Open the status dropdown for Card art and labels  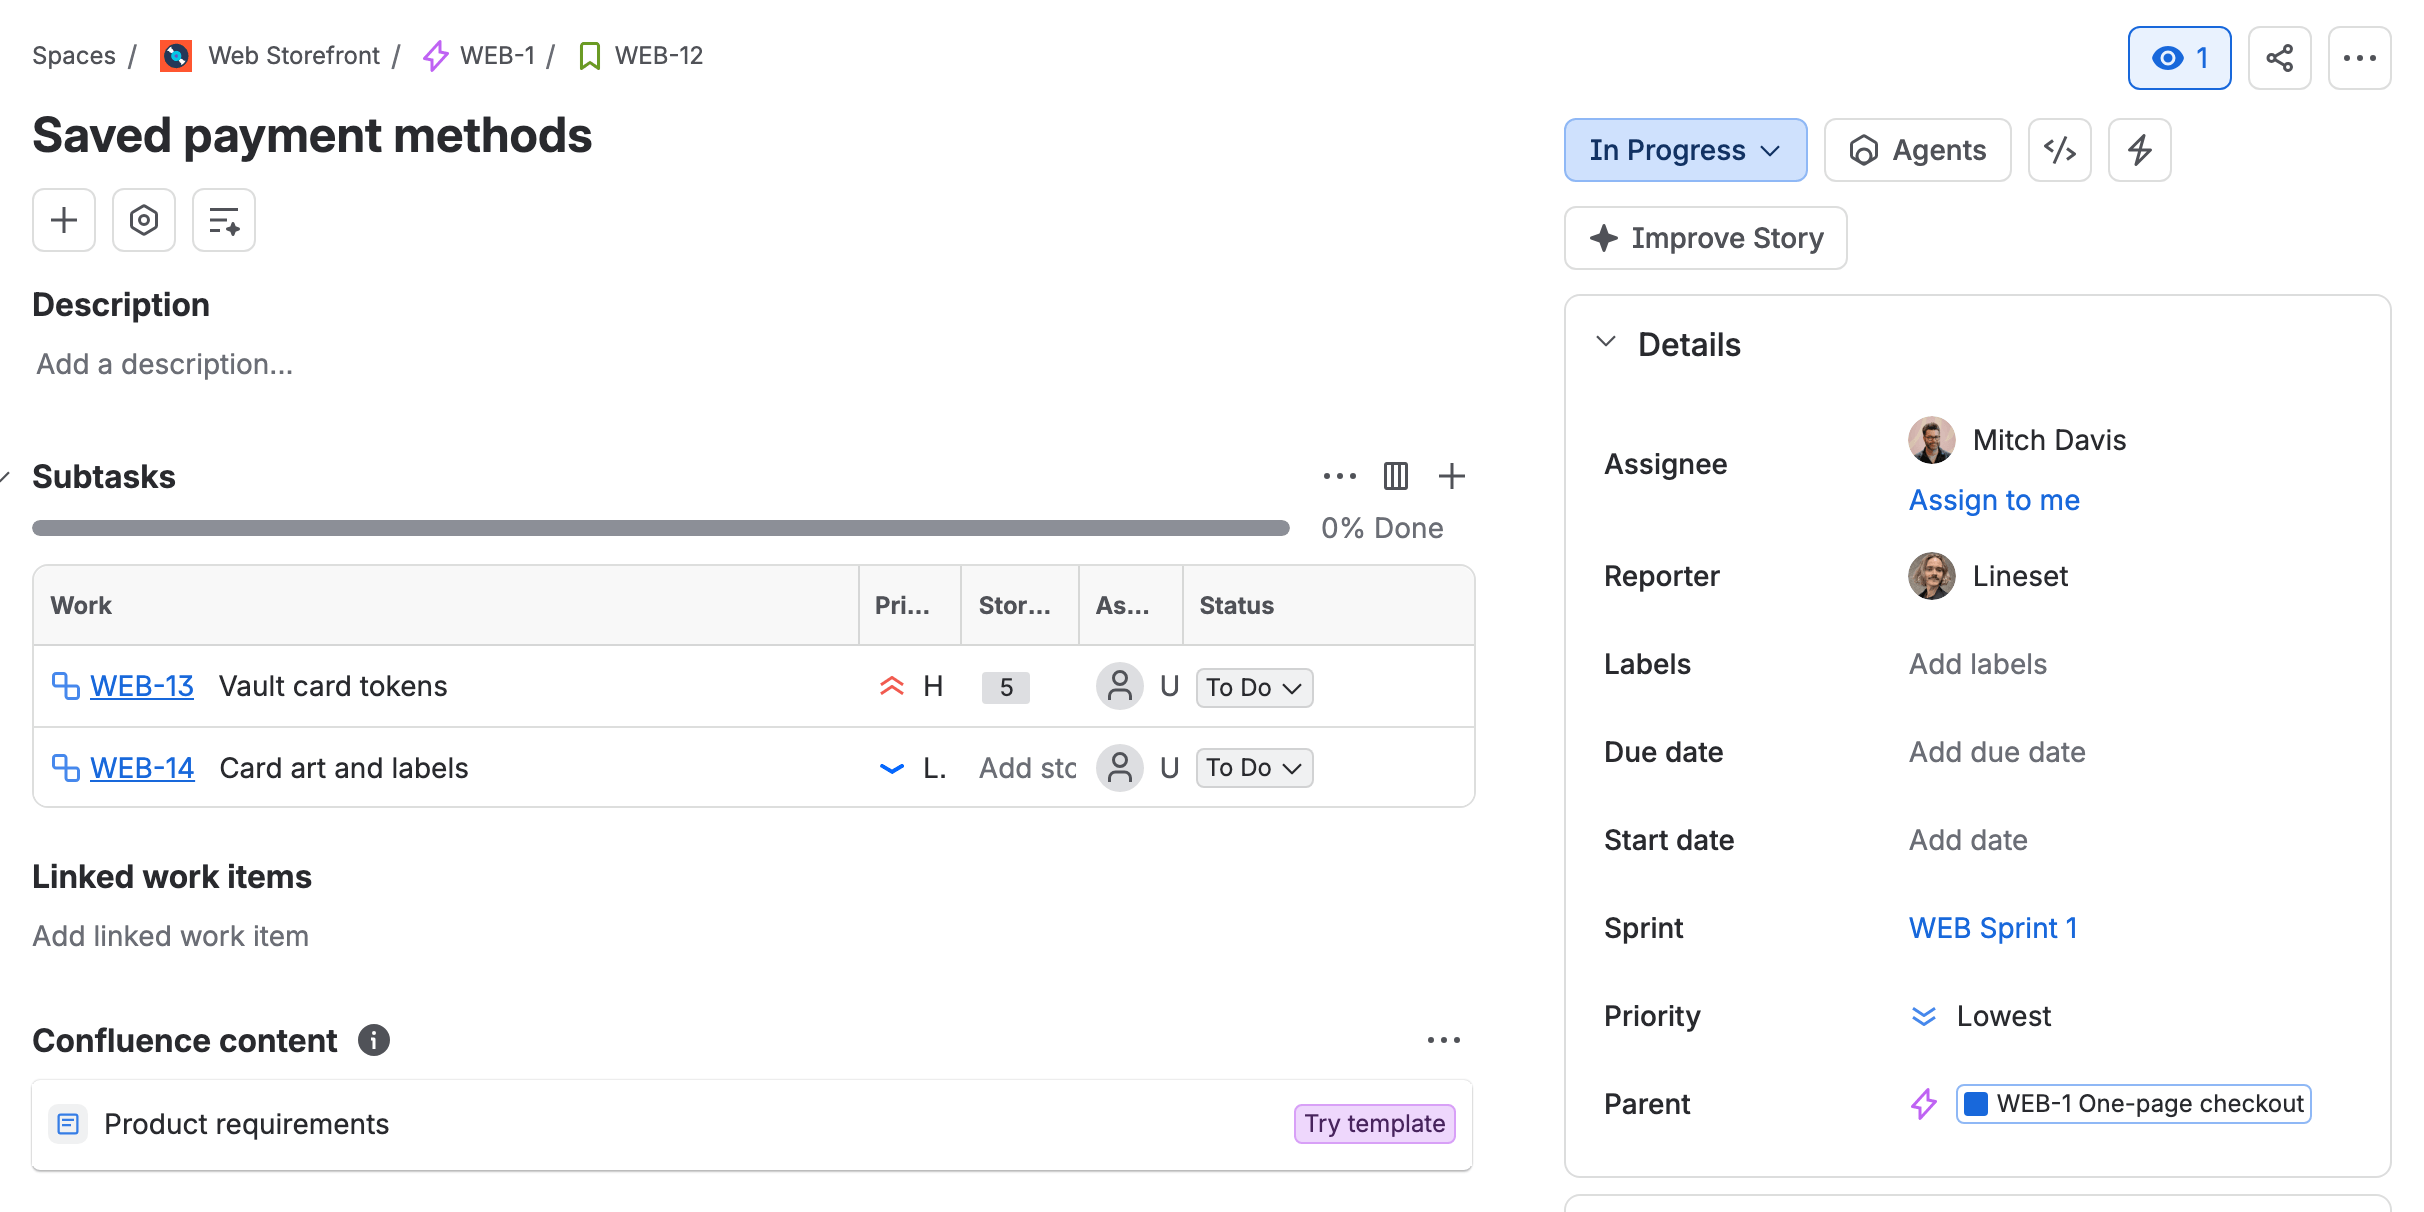tap(1254, 768)
